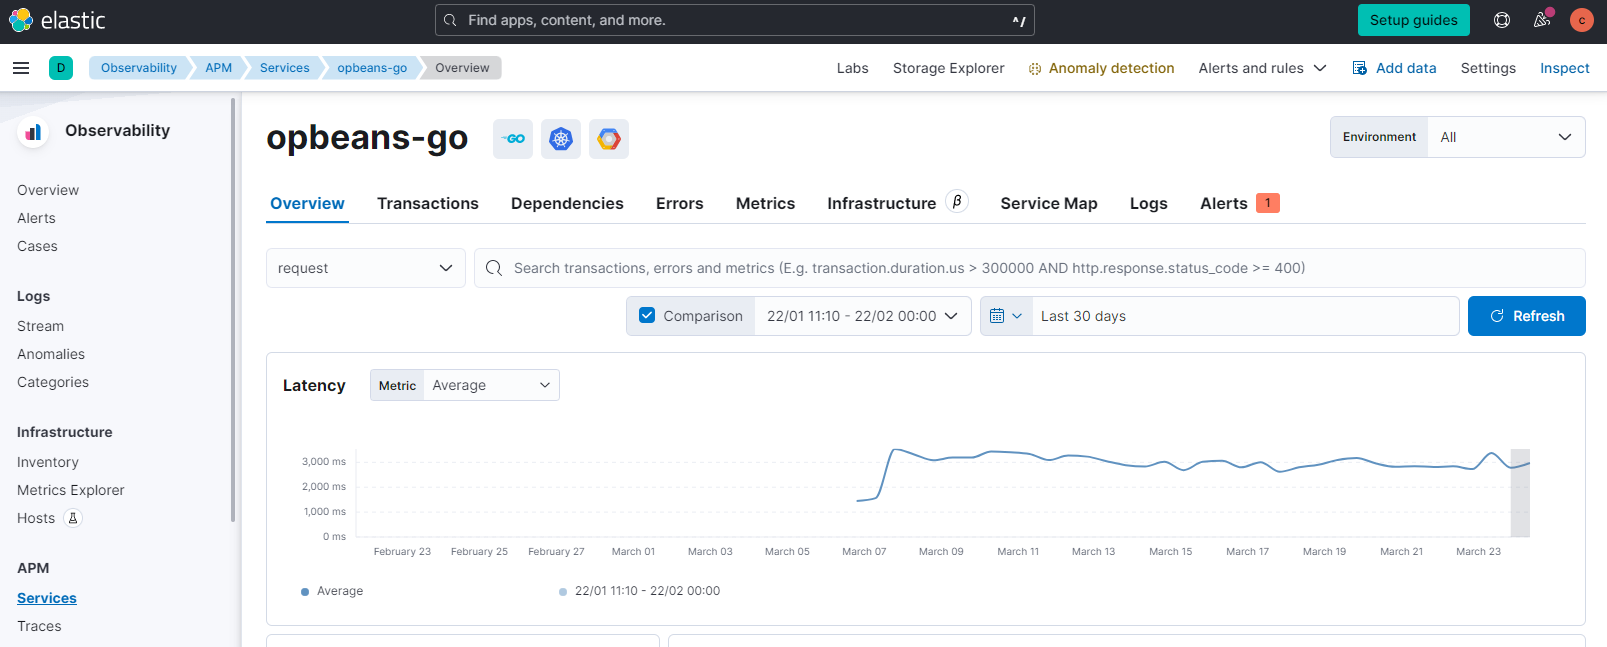
Task: Switch to the Metrics tab
Action: [765, 203]
